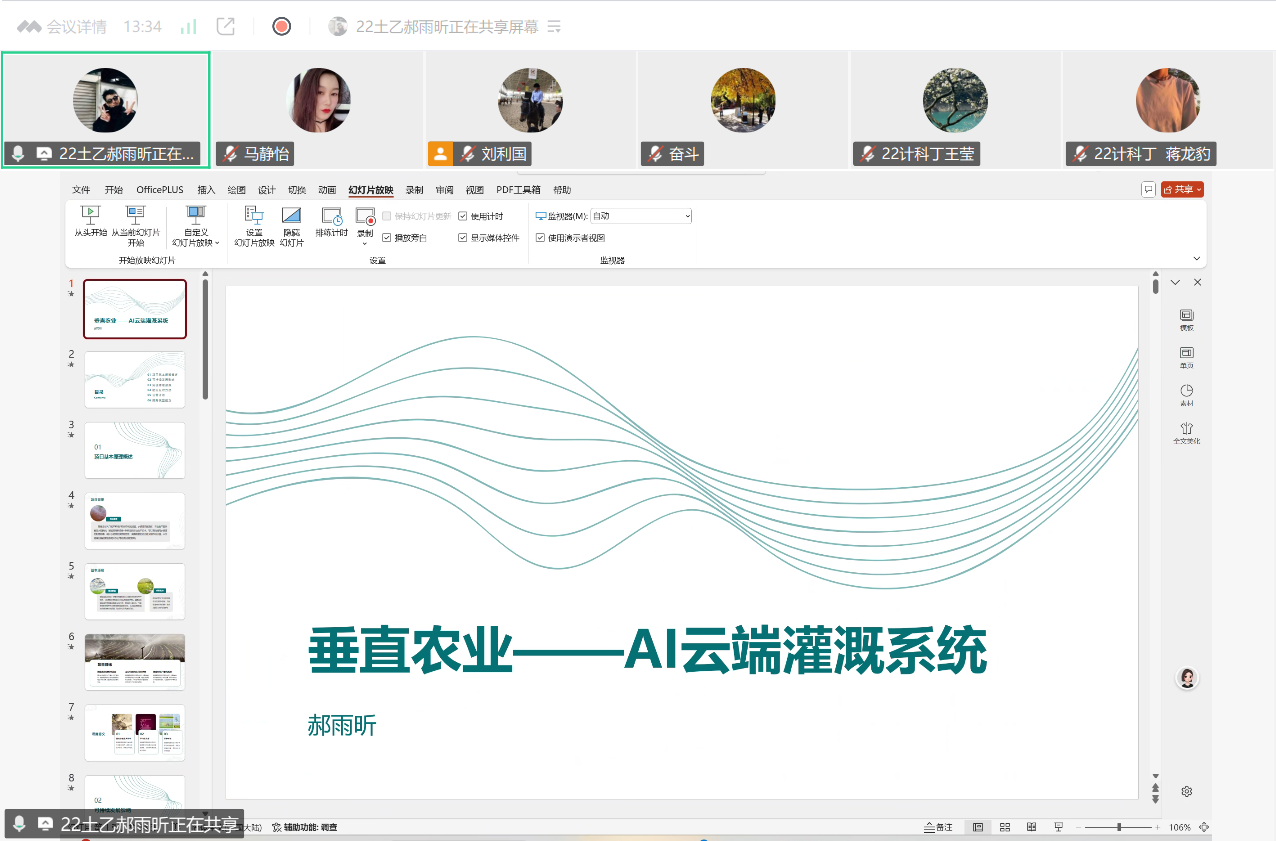The height and width of the screenshot is (841, 1276).
Task: Click the round assistant avatar icon
Action: [1187, 678]
